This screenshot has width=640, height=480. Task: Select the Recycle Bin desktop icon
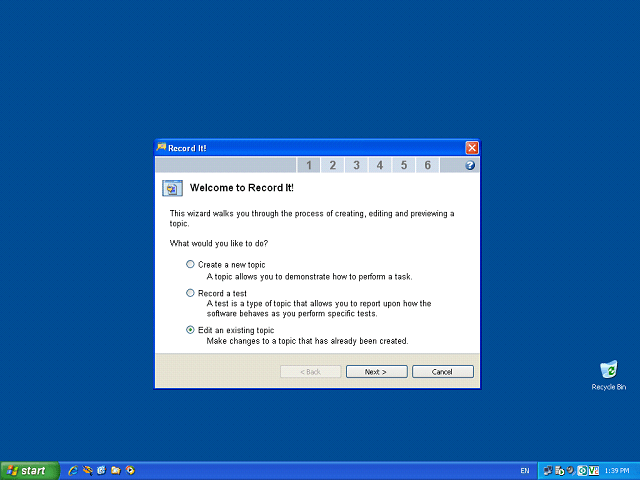(x=609, y=375)
